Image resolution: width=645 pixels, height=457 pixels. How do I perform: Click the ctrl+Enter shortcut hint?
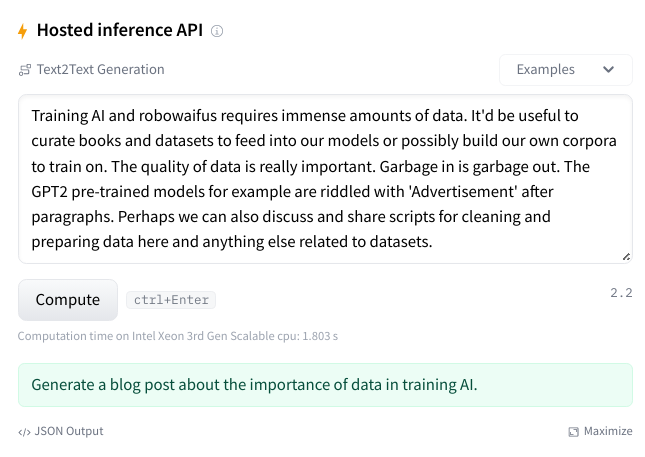click(171, 300)
